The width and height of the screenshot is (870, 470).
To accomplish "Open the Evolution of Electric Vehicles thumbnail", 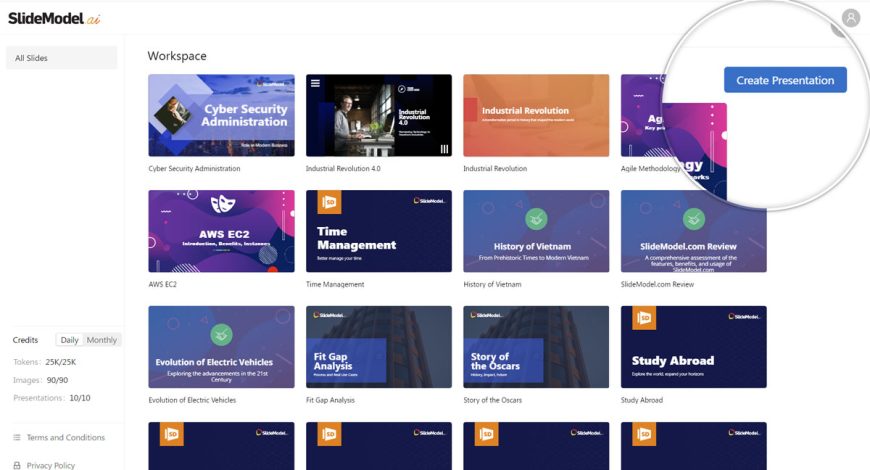I will click(221, 347).
